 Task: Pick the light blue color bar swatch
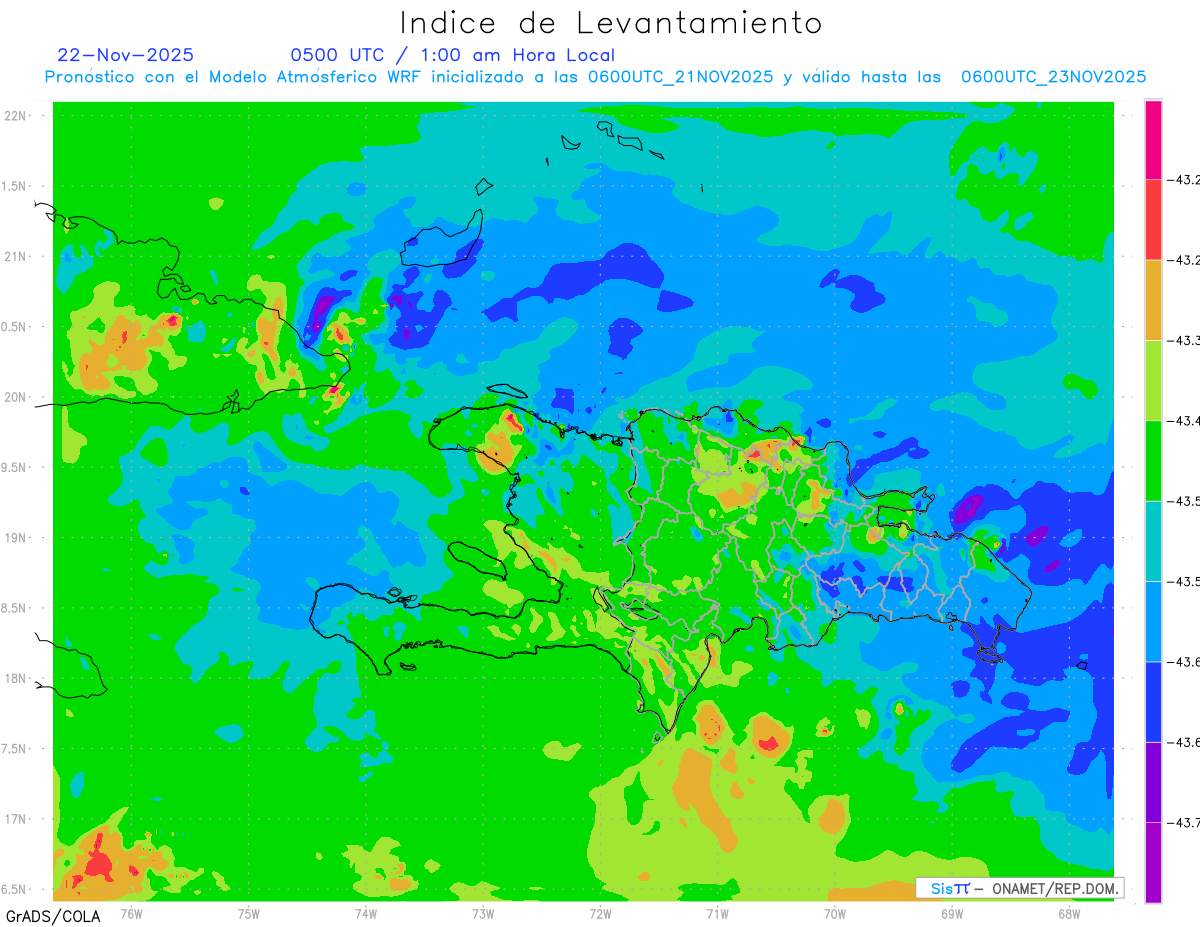point(1153,621)
